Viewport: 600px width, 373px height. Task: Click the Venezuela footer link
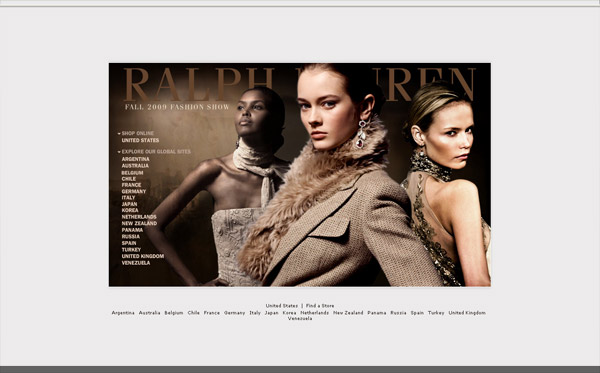pyautogui.click(x=300, y=319)
